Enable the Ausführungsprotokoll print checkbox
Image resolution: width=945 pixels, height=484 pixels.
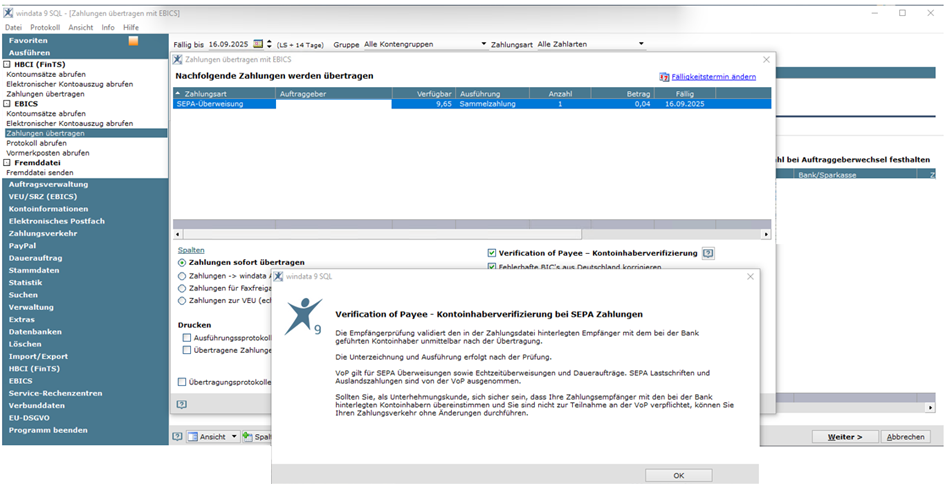pyautogui.click(x=187, y=338)
